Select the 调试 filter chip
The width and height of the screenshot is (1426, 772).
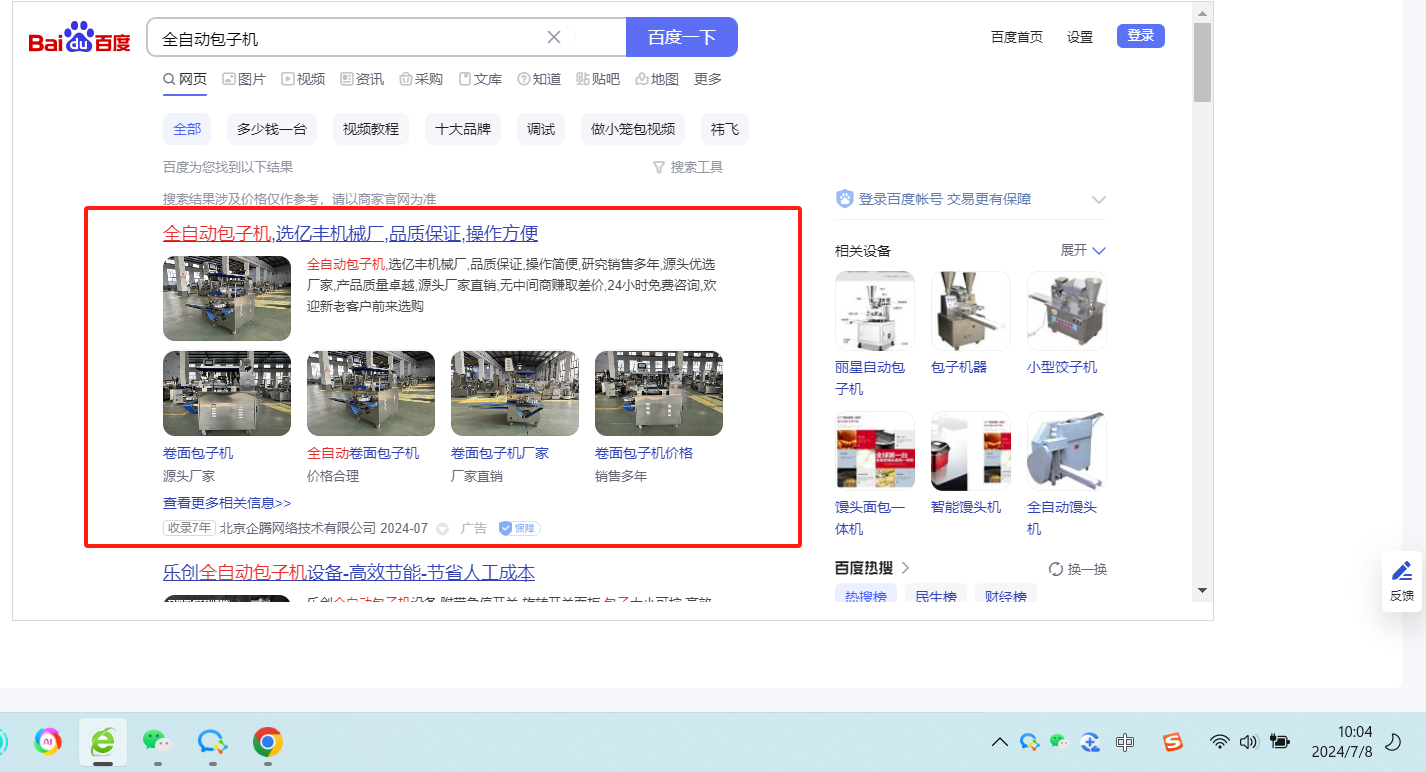[x=541, y=129]
